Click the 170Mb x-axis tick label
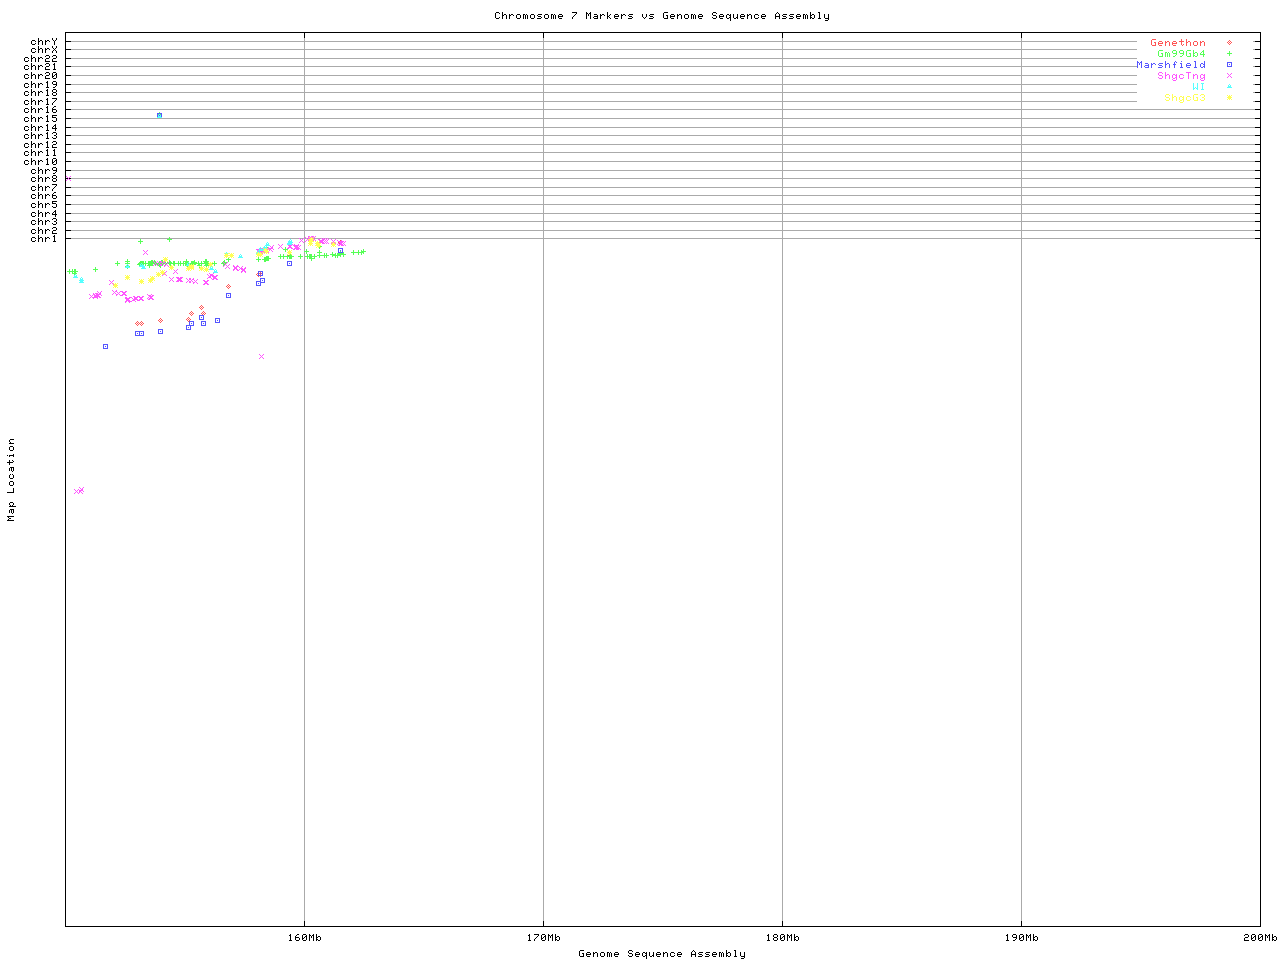 pos(543,938)
